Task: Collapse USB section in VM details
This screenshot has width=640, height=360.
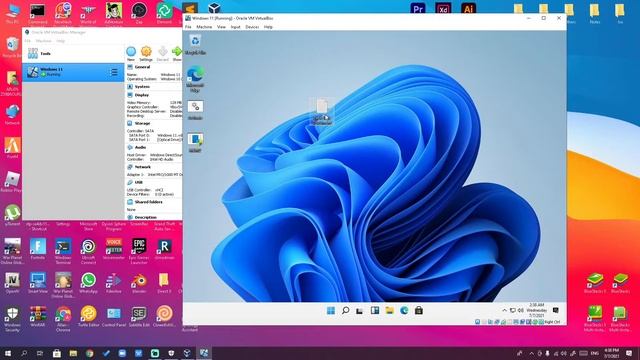Action: click(x=138, y=182)
